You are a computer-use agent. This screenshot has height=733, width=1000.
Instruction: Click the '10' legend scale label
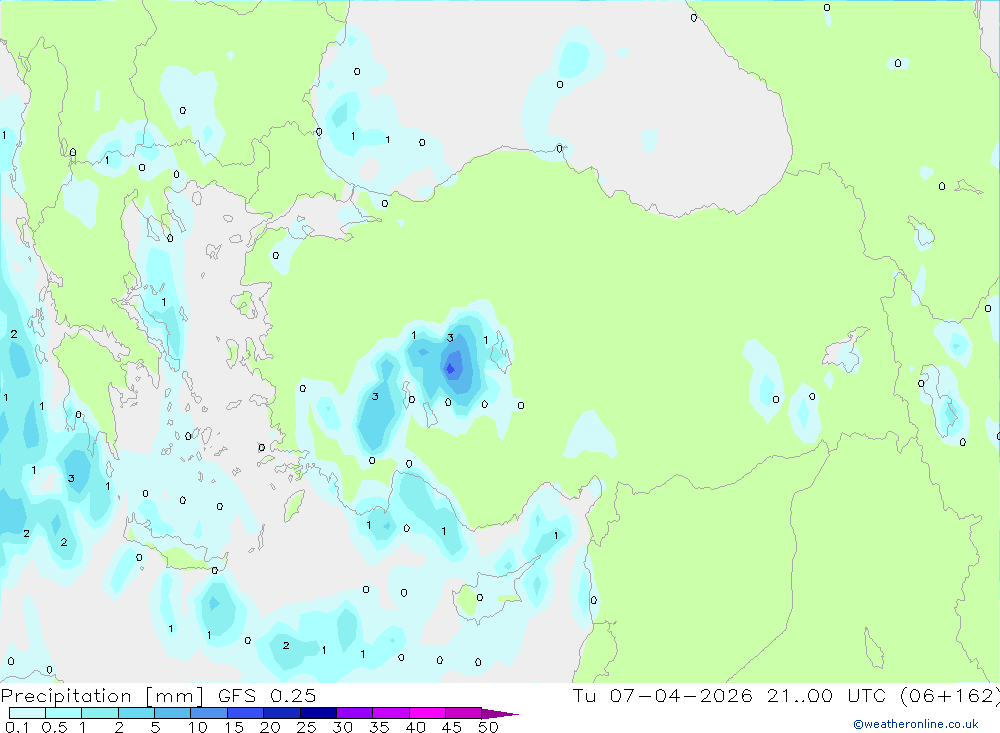[x=198, y=727]
